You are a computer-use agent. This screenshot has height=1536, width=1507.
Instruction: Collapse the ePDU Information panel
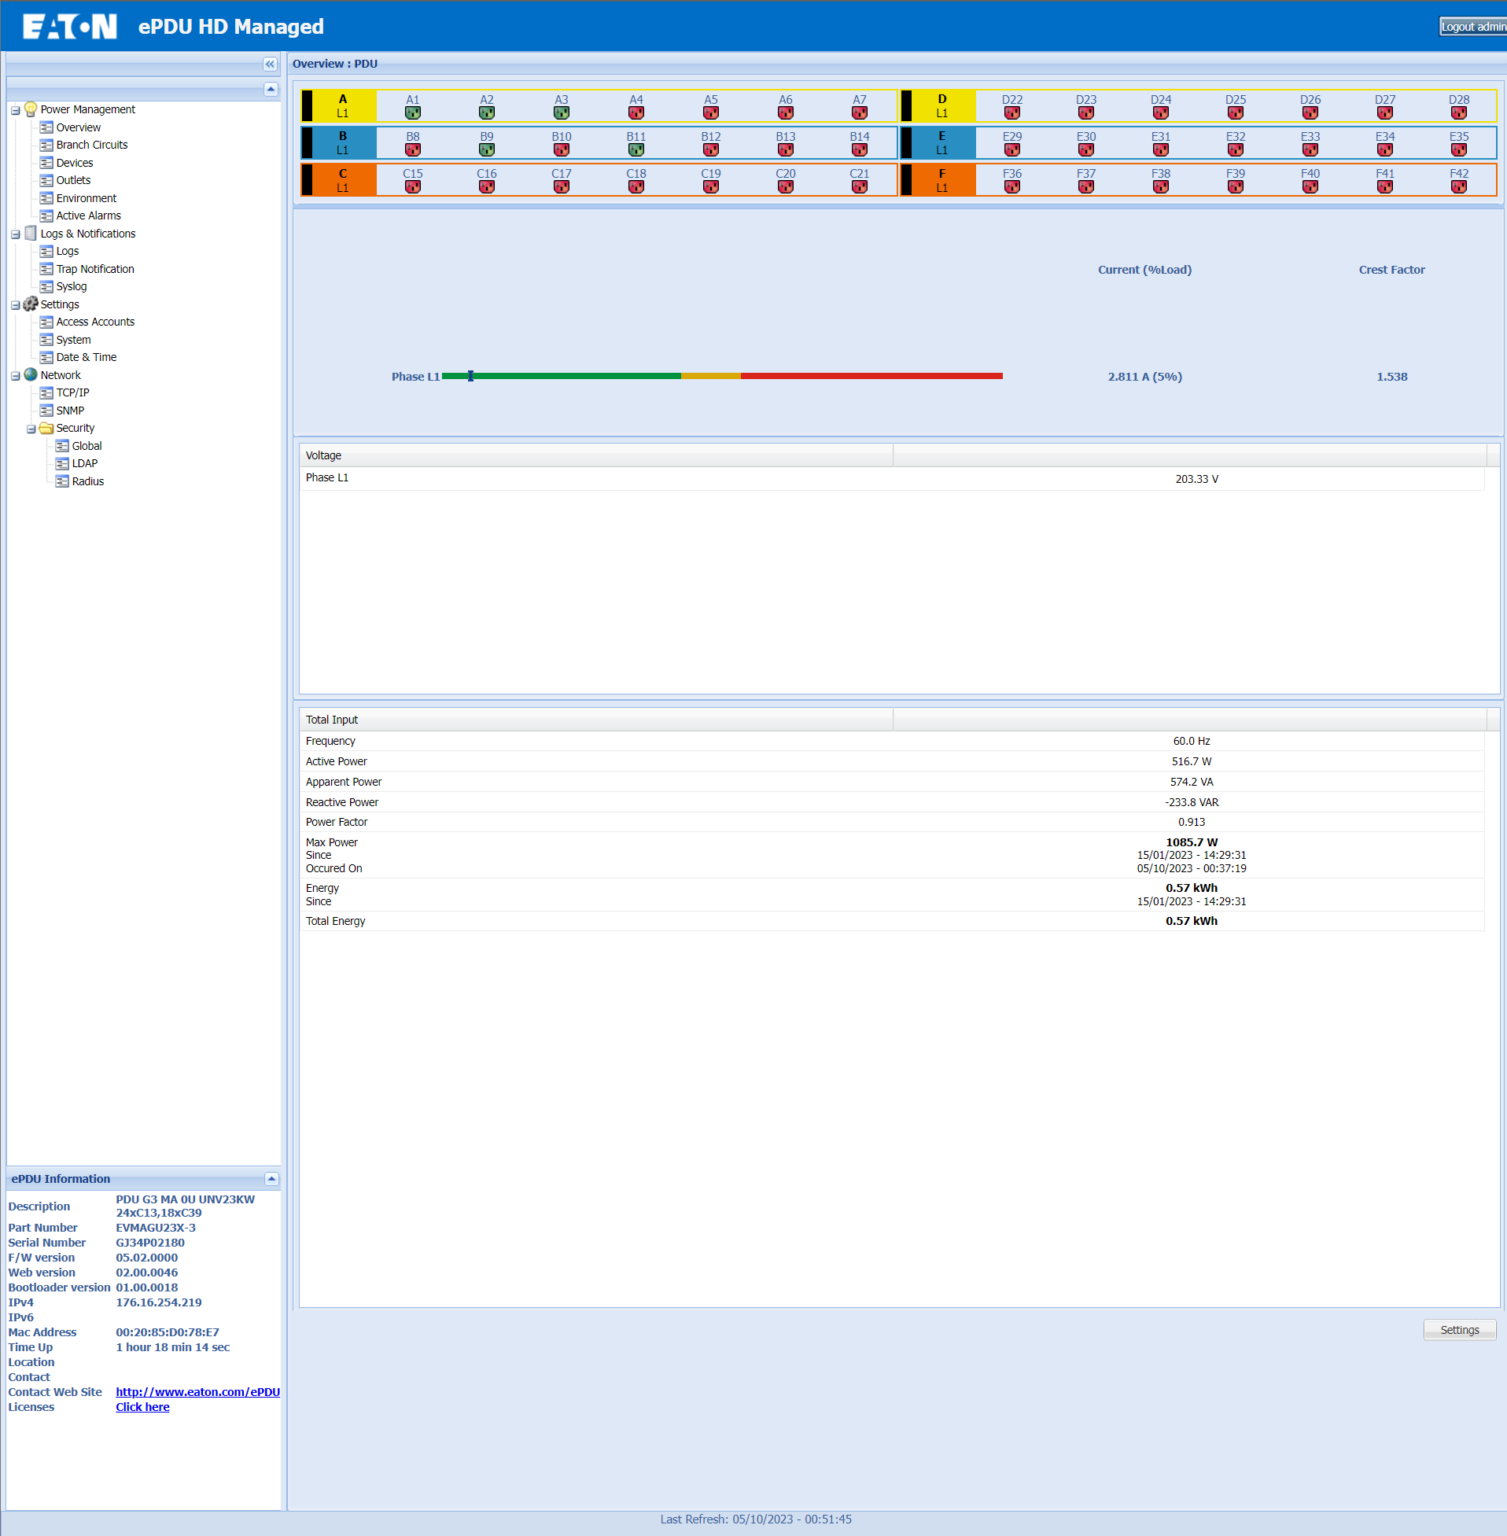pos(271,1179)
